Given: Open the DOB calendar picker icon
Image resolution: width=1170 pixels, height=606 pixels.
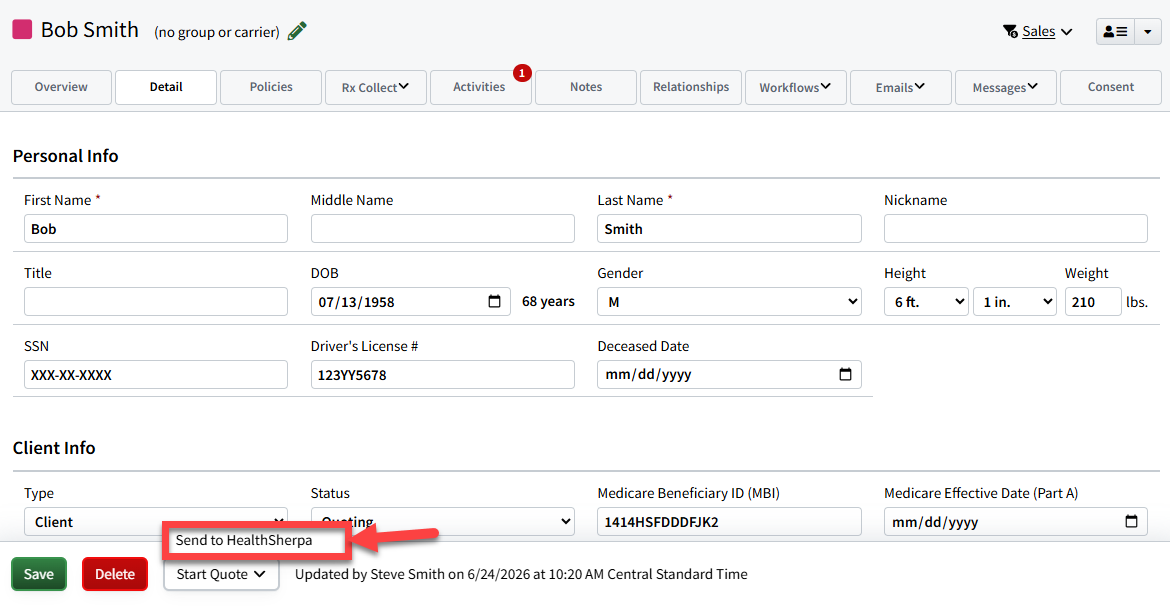Looking at the screenshot, I should (x=494, y=302).
